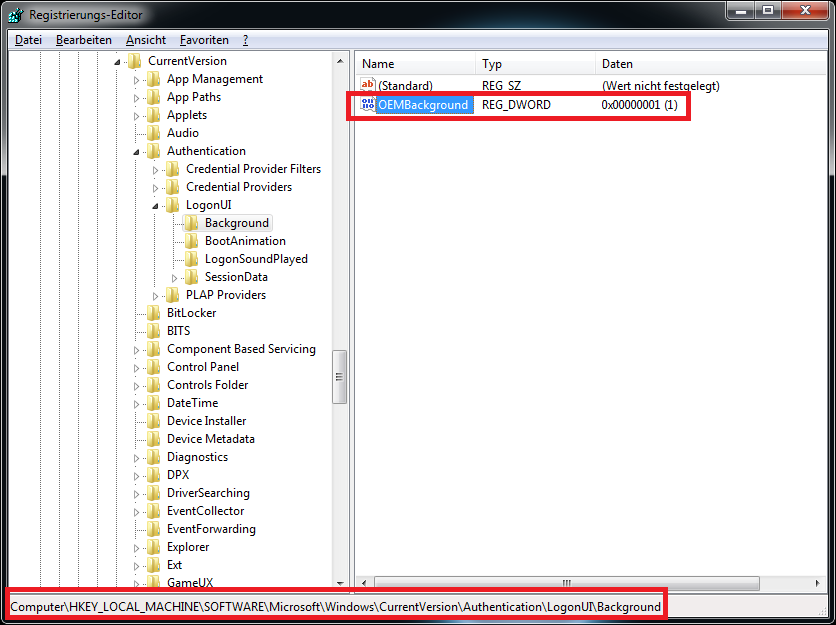This screenshot has height=625, width=836.
Task: Click the LogonSoundPlayed folder icon
Action: tap(191, 259)
